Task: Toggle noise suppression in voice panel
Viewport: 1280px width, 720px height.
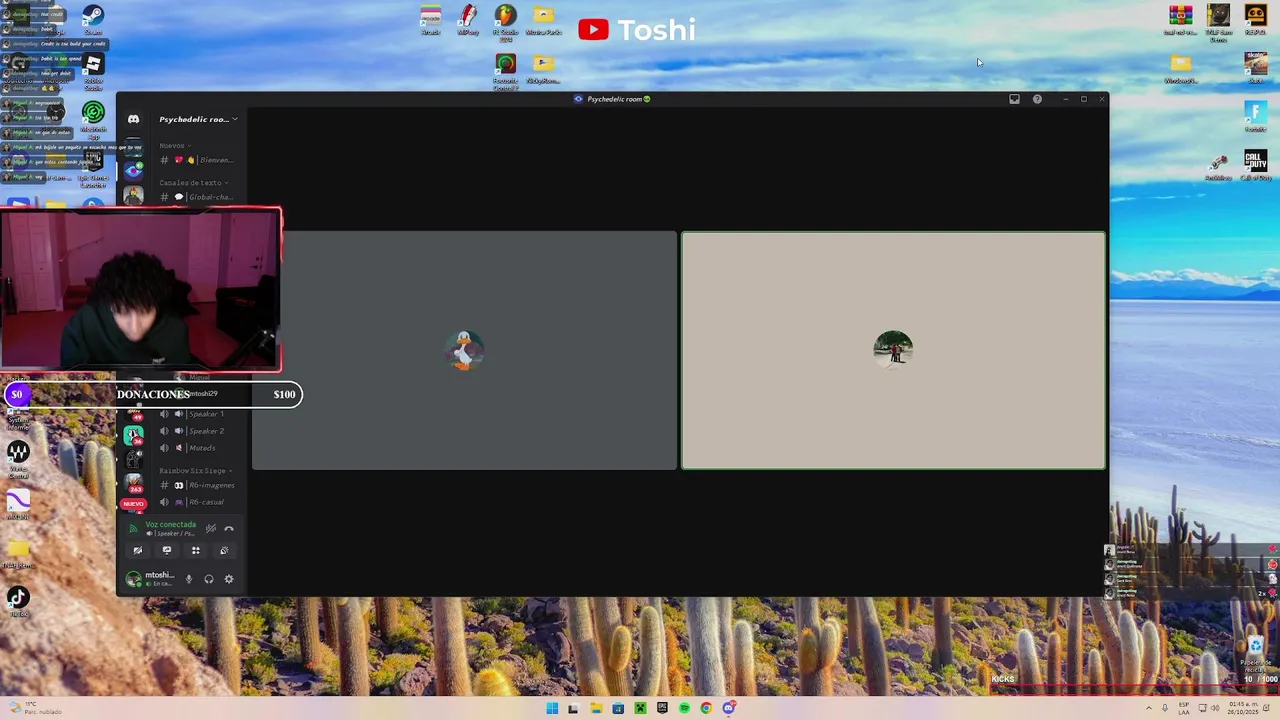Action: 210,528
